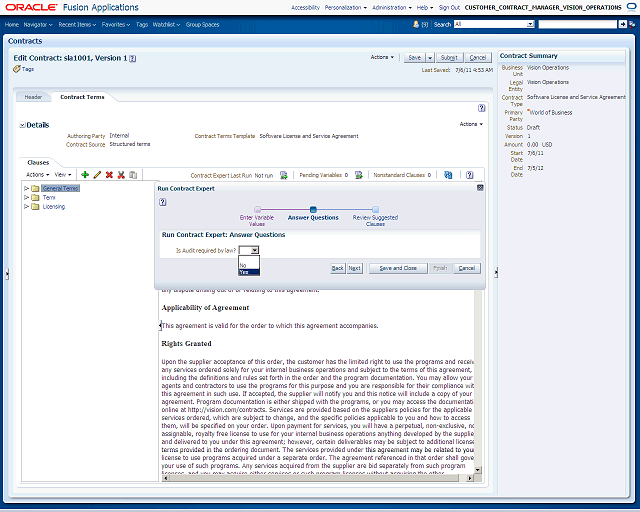Open the Favorites menu
Screen dimensions: 640x512
pyautogui.click(x=116, y=25)
